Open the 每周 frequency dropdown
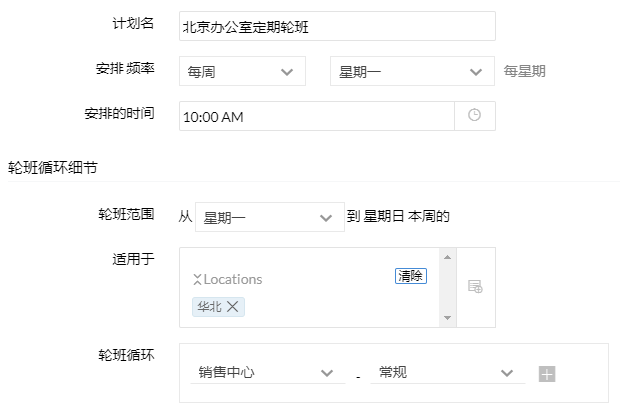The width and height of the screenshot is (620, 411). click(242, 72)
